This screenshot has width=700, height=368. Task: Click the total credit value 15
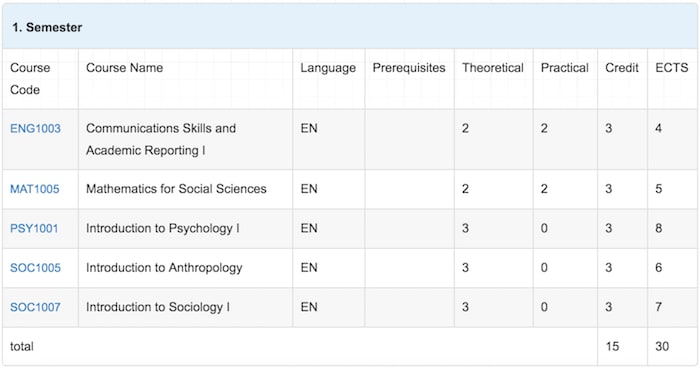click(612, 347)
